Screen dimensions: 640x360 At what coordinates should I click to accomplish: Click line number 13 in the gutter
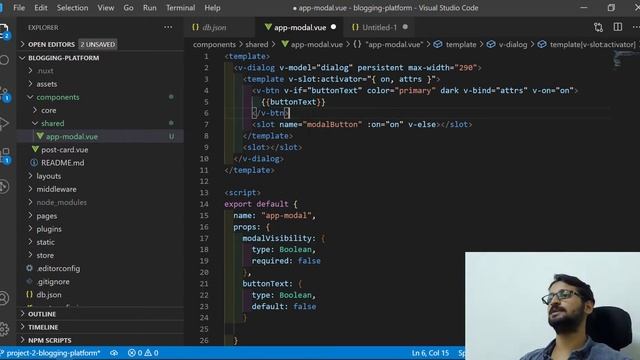coord(204,192)
